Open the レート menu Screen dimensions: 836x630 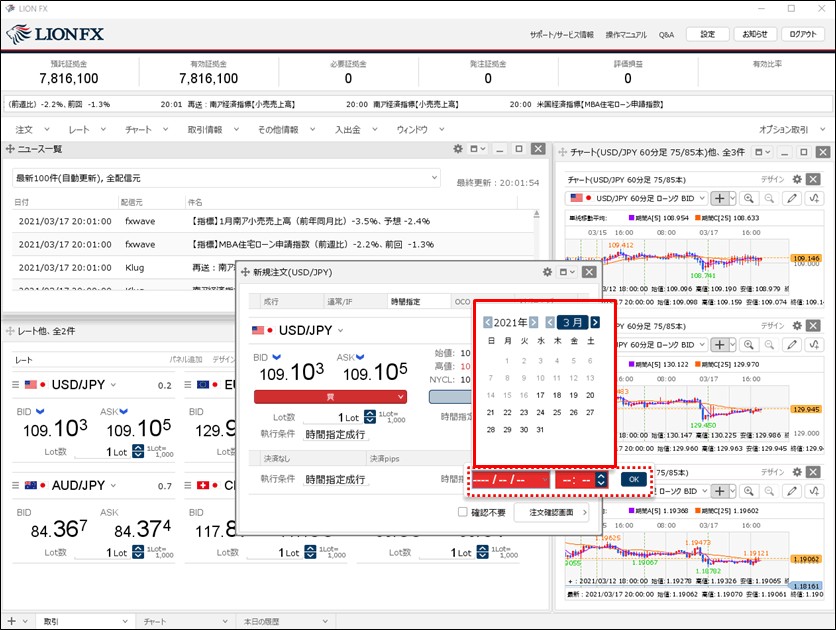(87, 130)
